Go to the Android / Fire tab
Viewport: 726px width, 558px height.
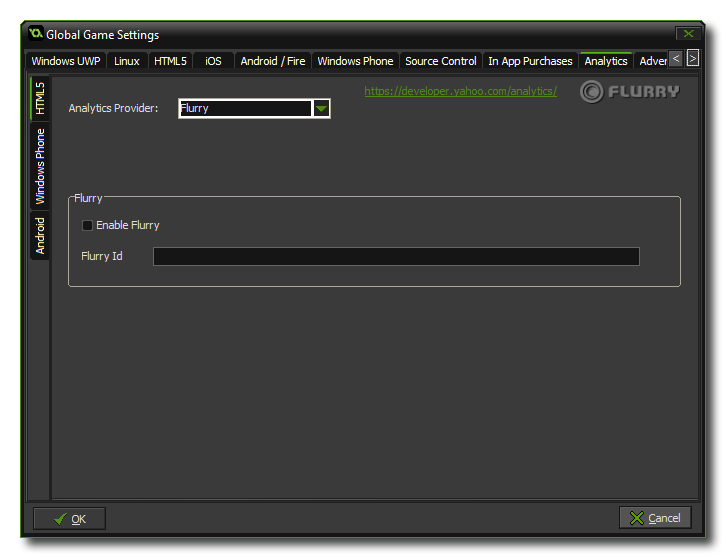(x=273, y=61)
